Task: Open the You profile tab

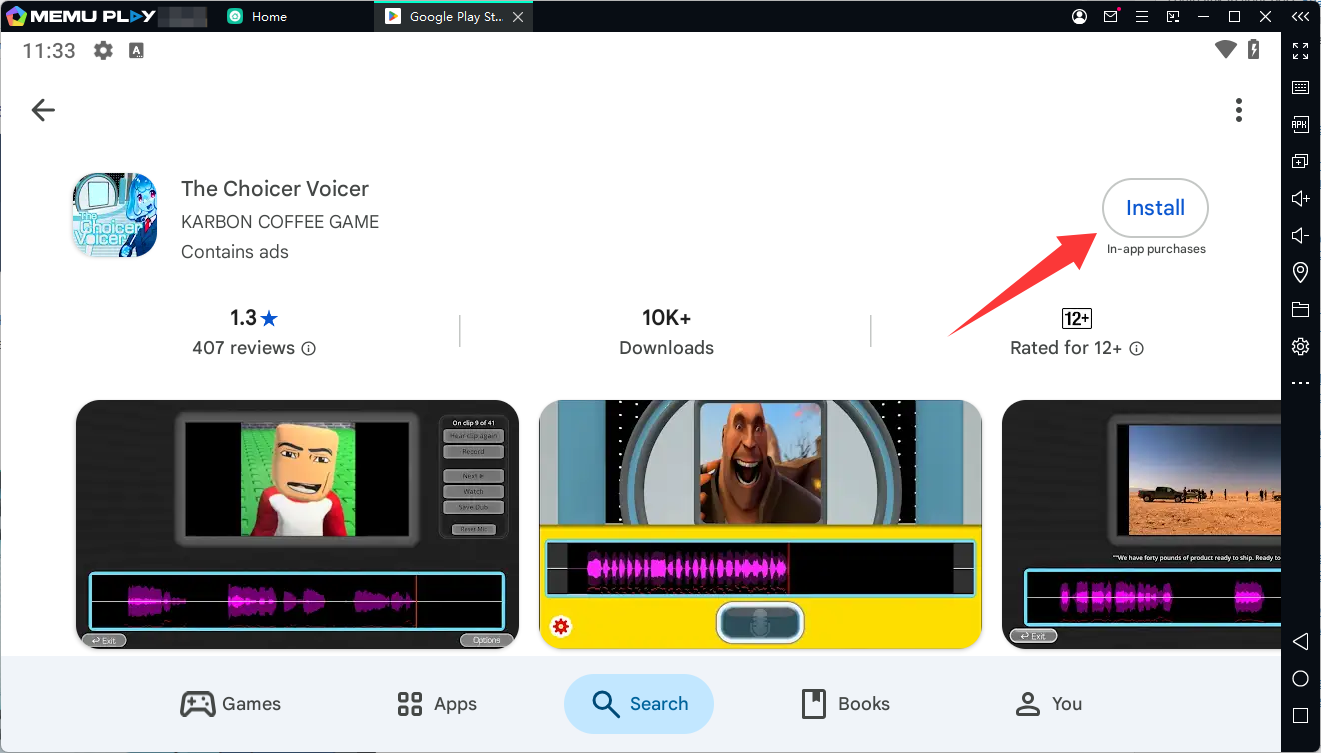Action: coord(1049,704)
